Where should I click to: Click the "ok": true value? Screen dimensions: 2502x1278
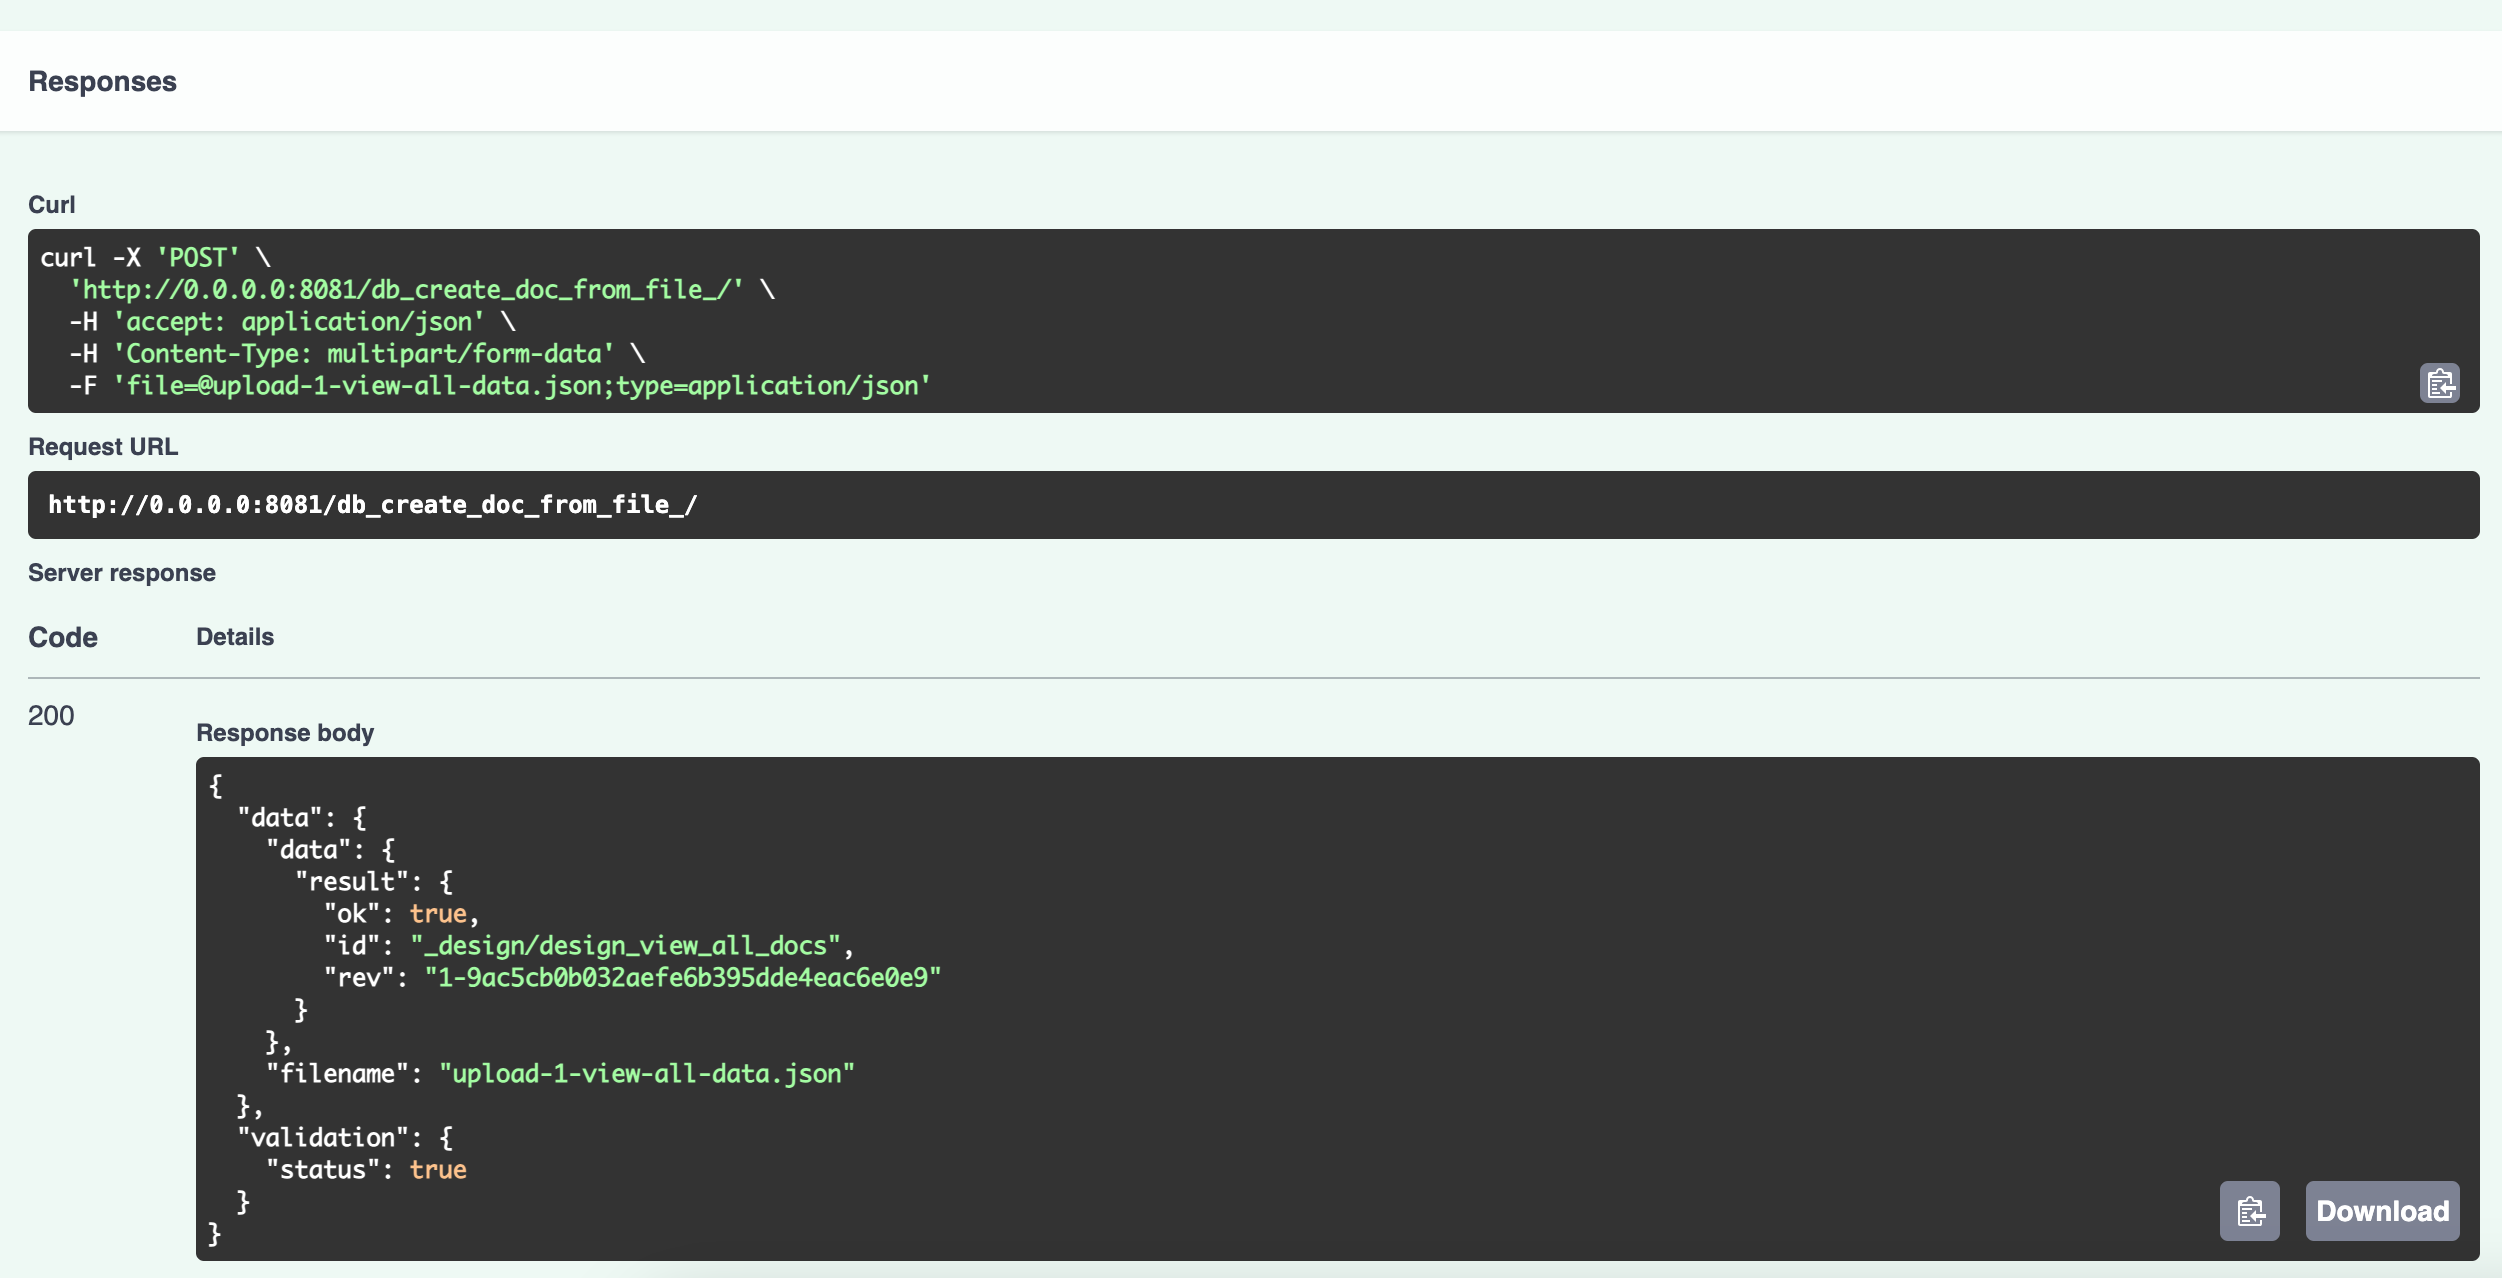click(437, 914)
